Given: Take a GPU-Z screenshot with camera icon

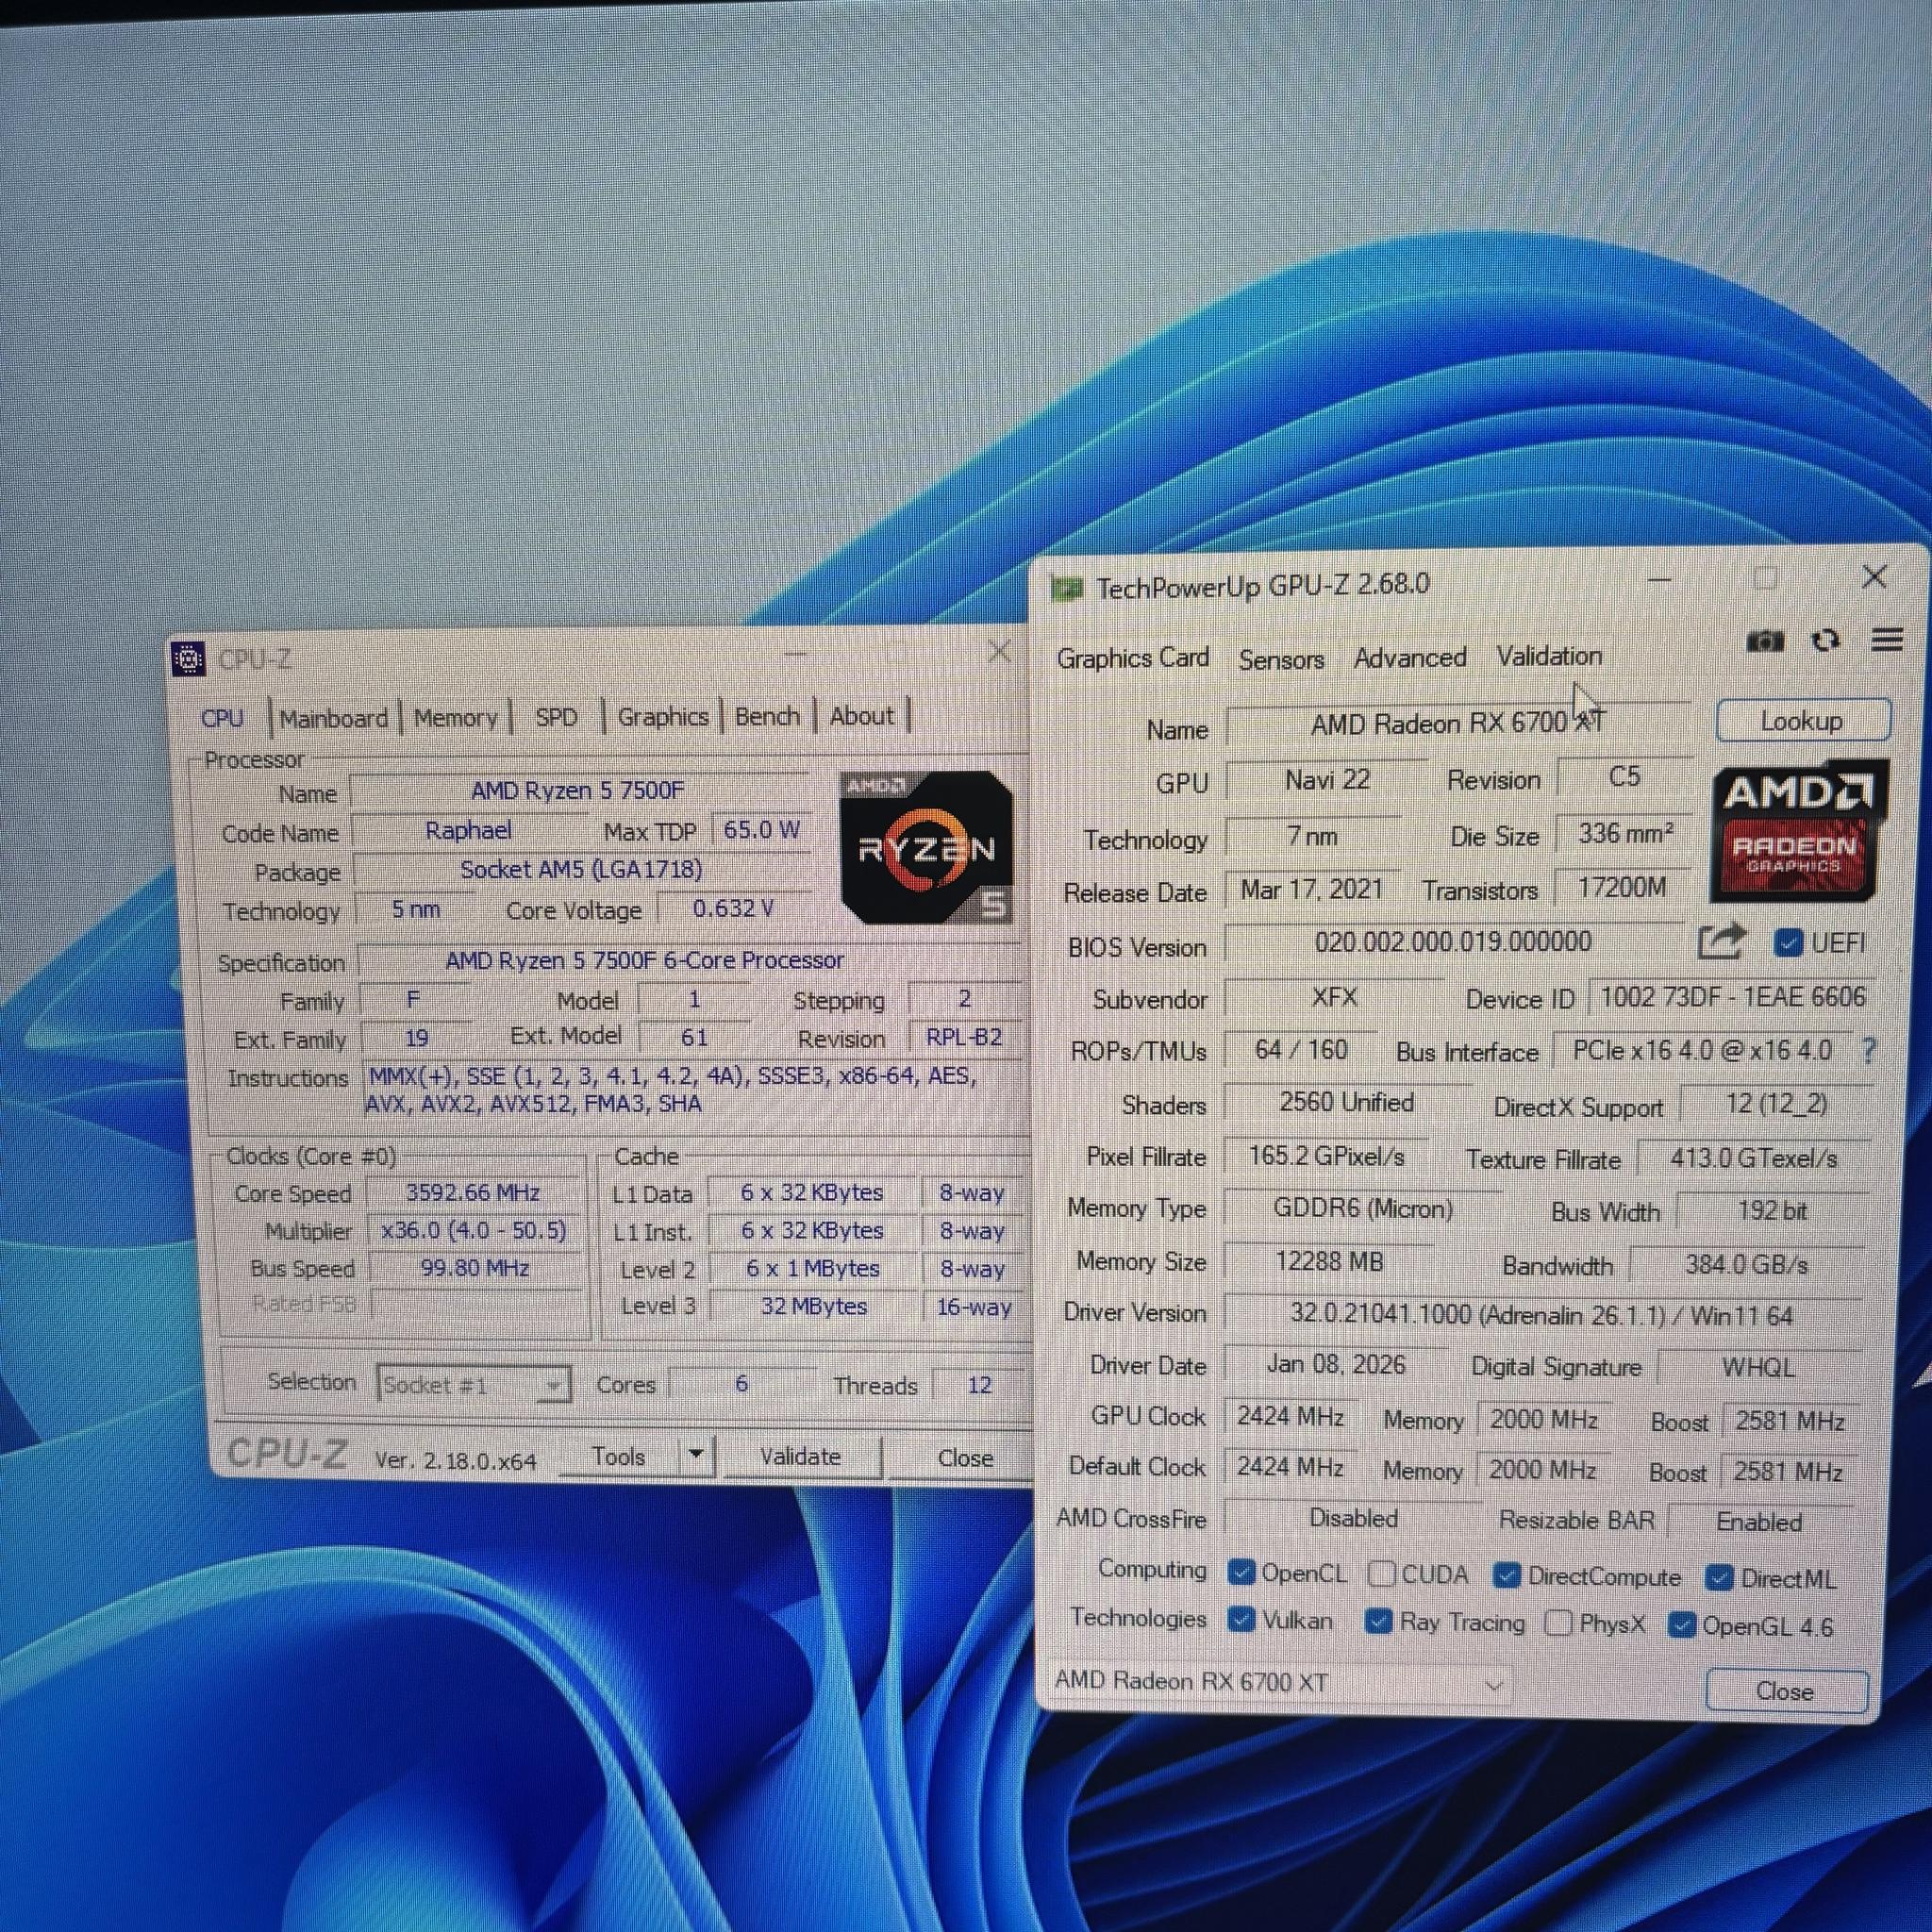Looking at the screenshot, I should pos(1765,641).
